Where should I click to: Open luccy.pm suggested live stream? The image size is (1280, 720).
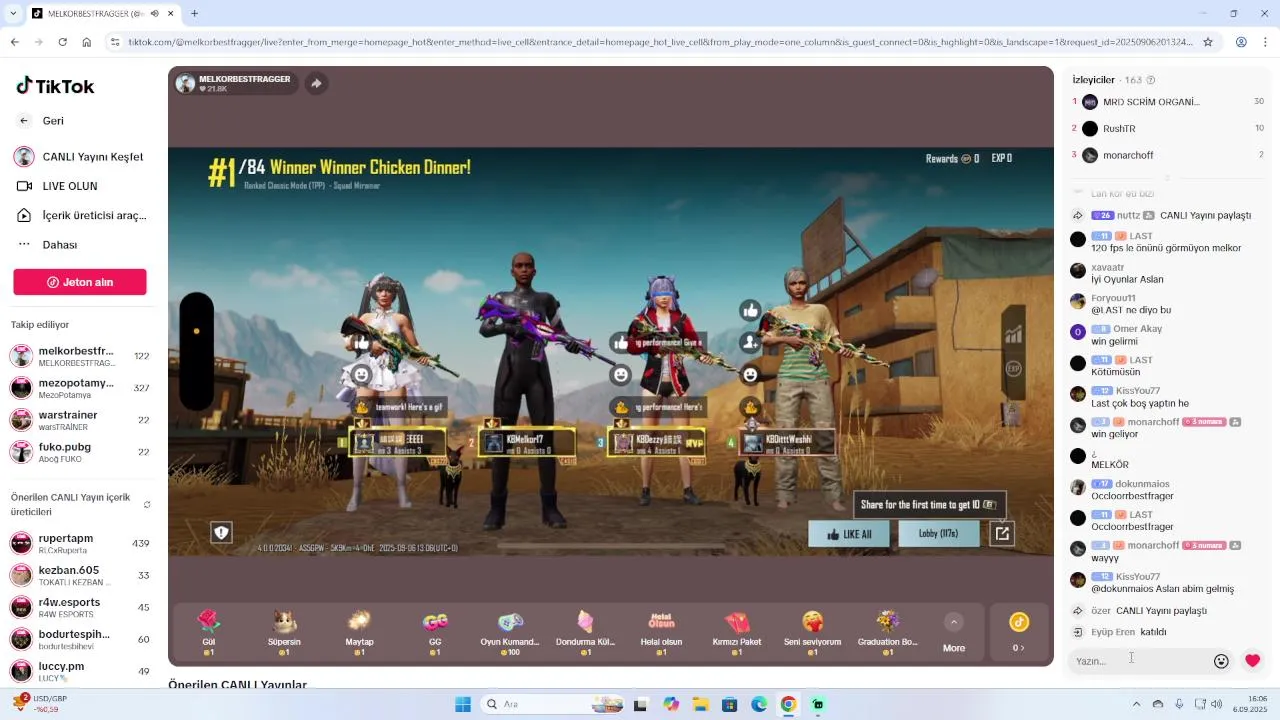(80, 671)
